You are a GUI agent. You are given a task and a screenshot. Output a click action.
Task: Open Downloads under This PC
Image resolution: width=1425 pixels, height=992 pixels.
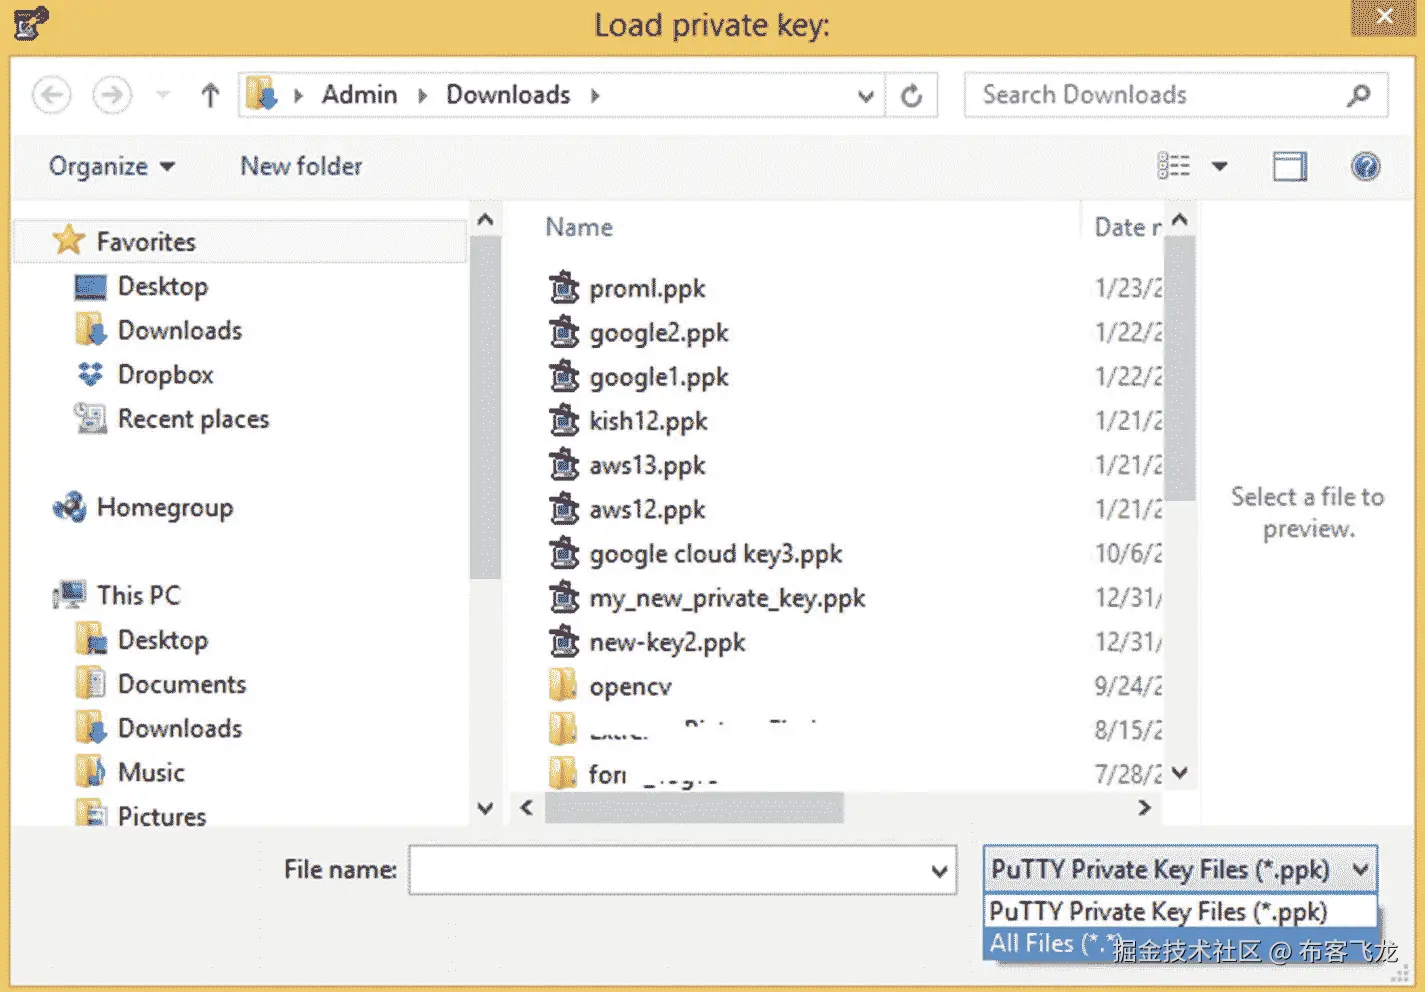(x=180, y=728)
